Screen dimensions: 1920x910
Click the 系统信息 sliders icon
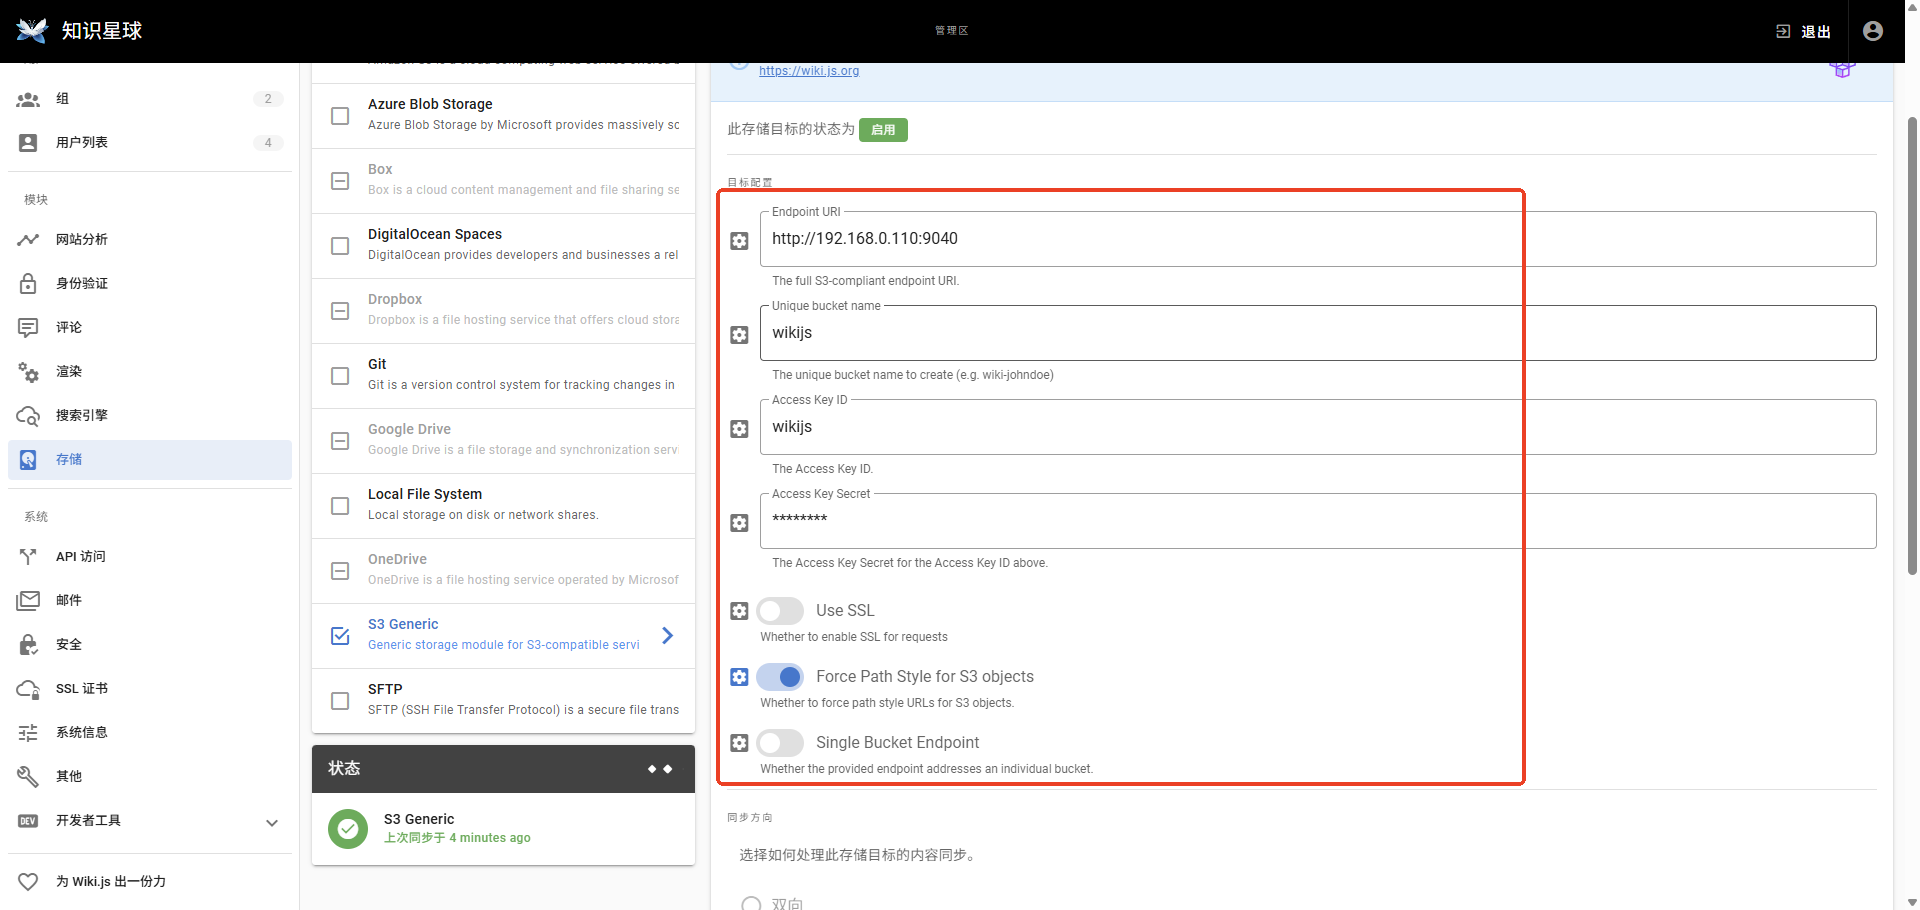tap(28, 733)
